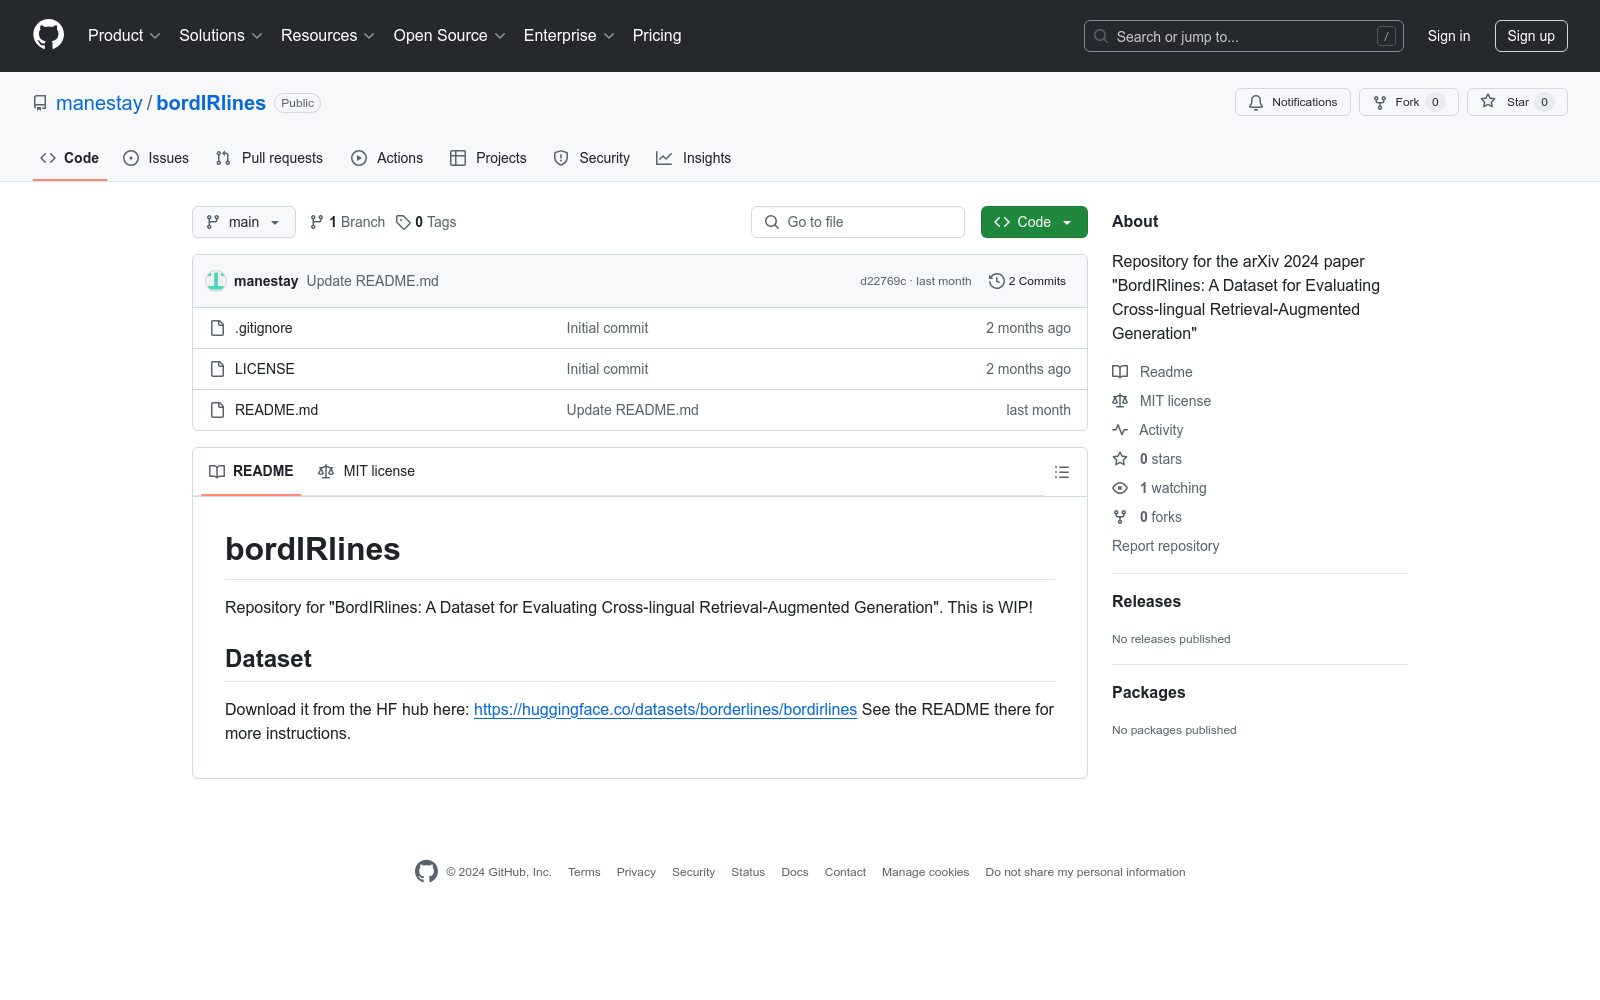The height and width of the screenshot is (1000, 1600).
Task: Click the footer Manage cookies link
Action: click(925, 872)
